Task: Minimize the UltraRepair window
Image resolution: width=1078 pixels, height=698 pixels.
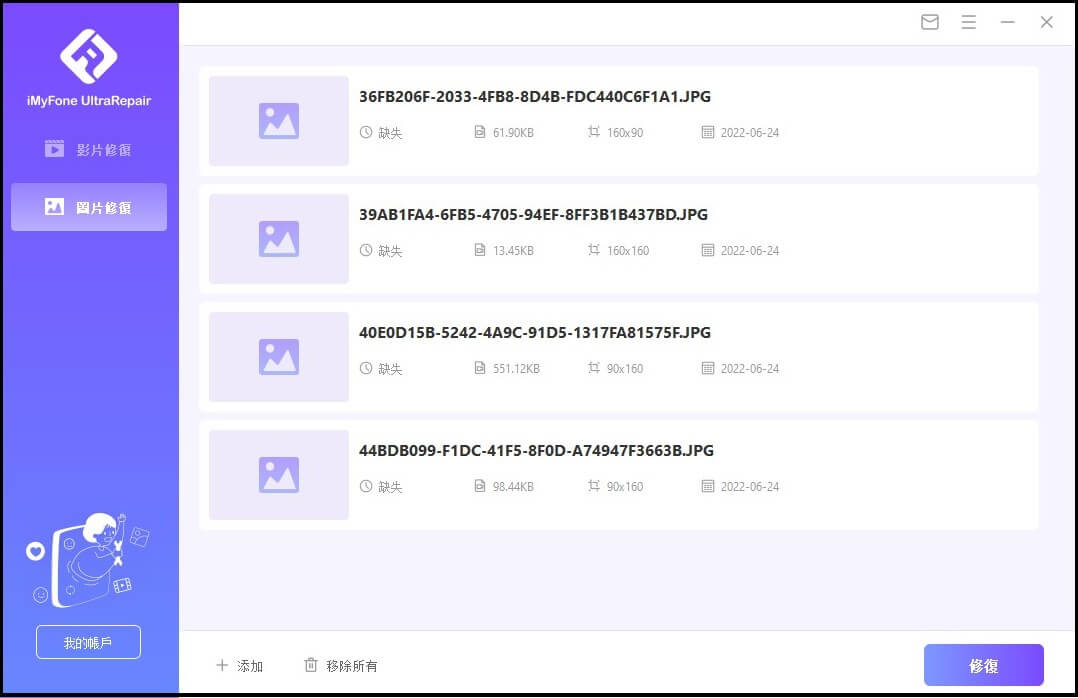Action: coord(1008,22)
